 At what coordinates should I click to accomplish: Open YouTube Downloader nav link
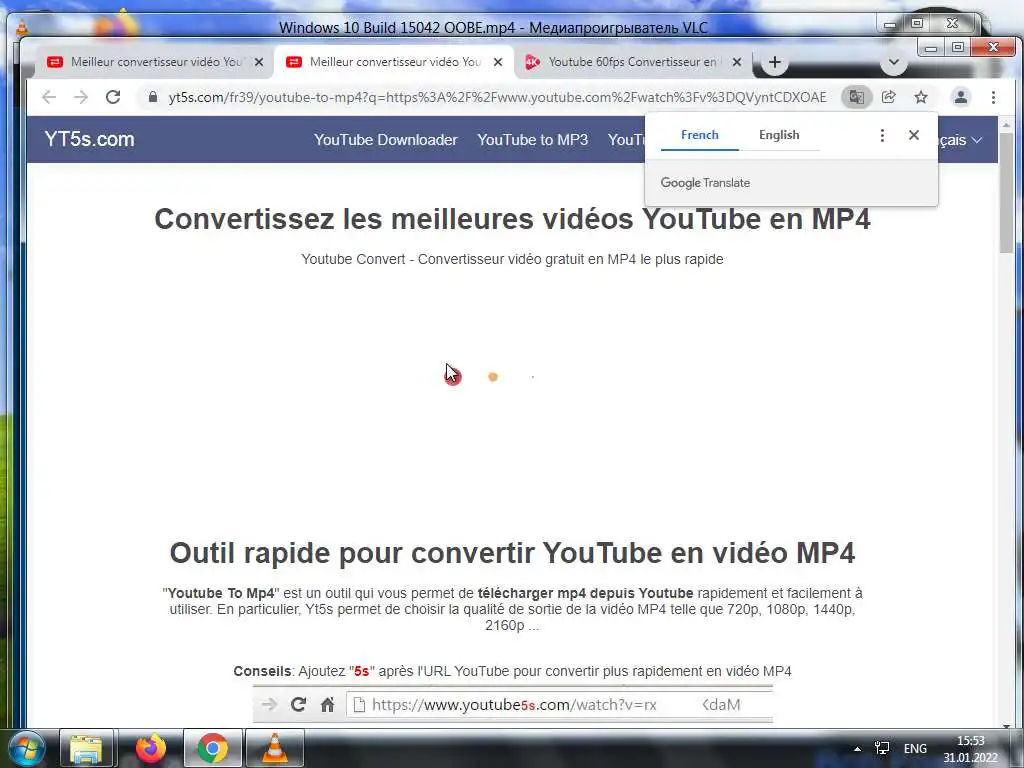(x=385, y=140)
